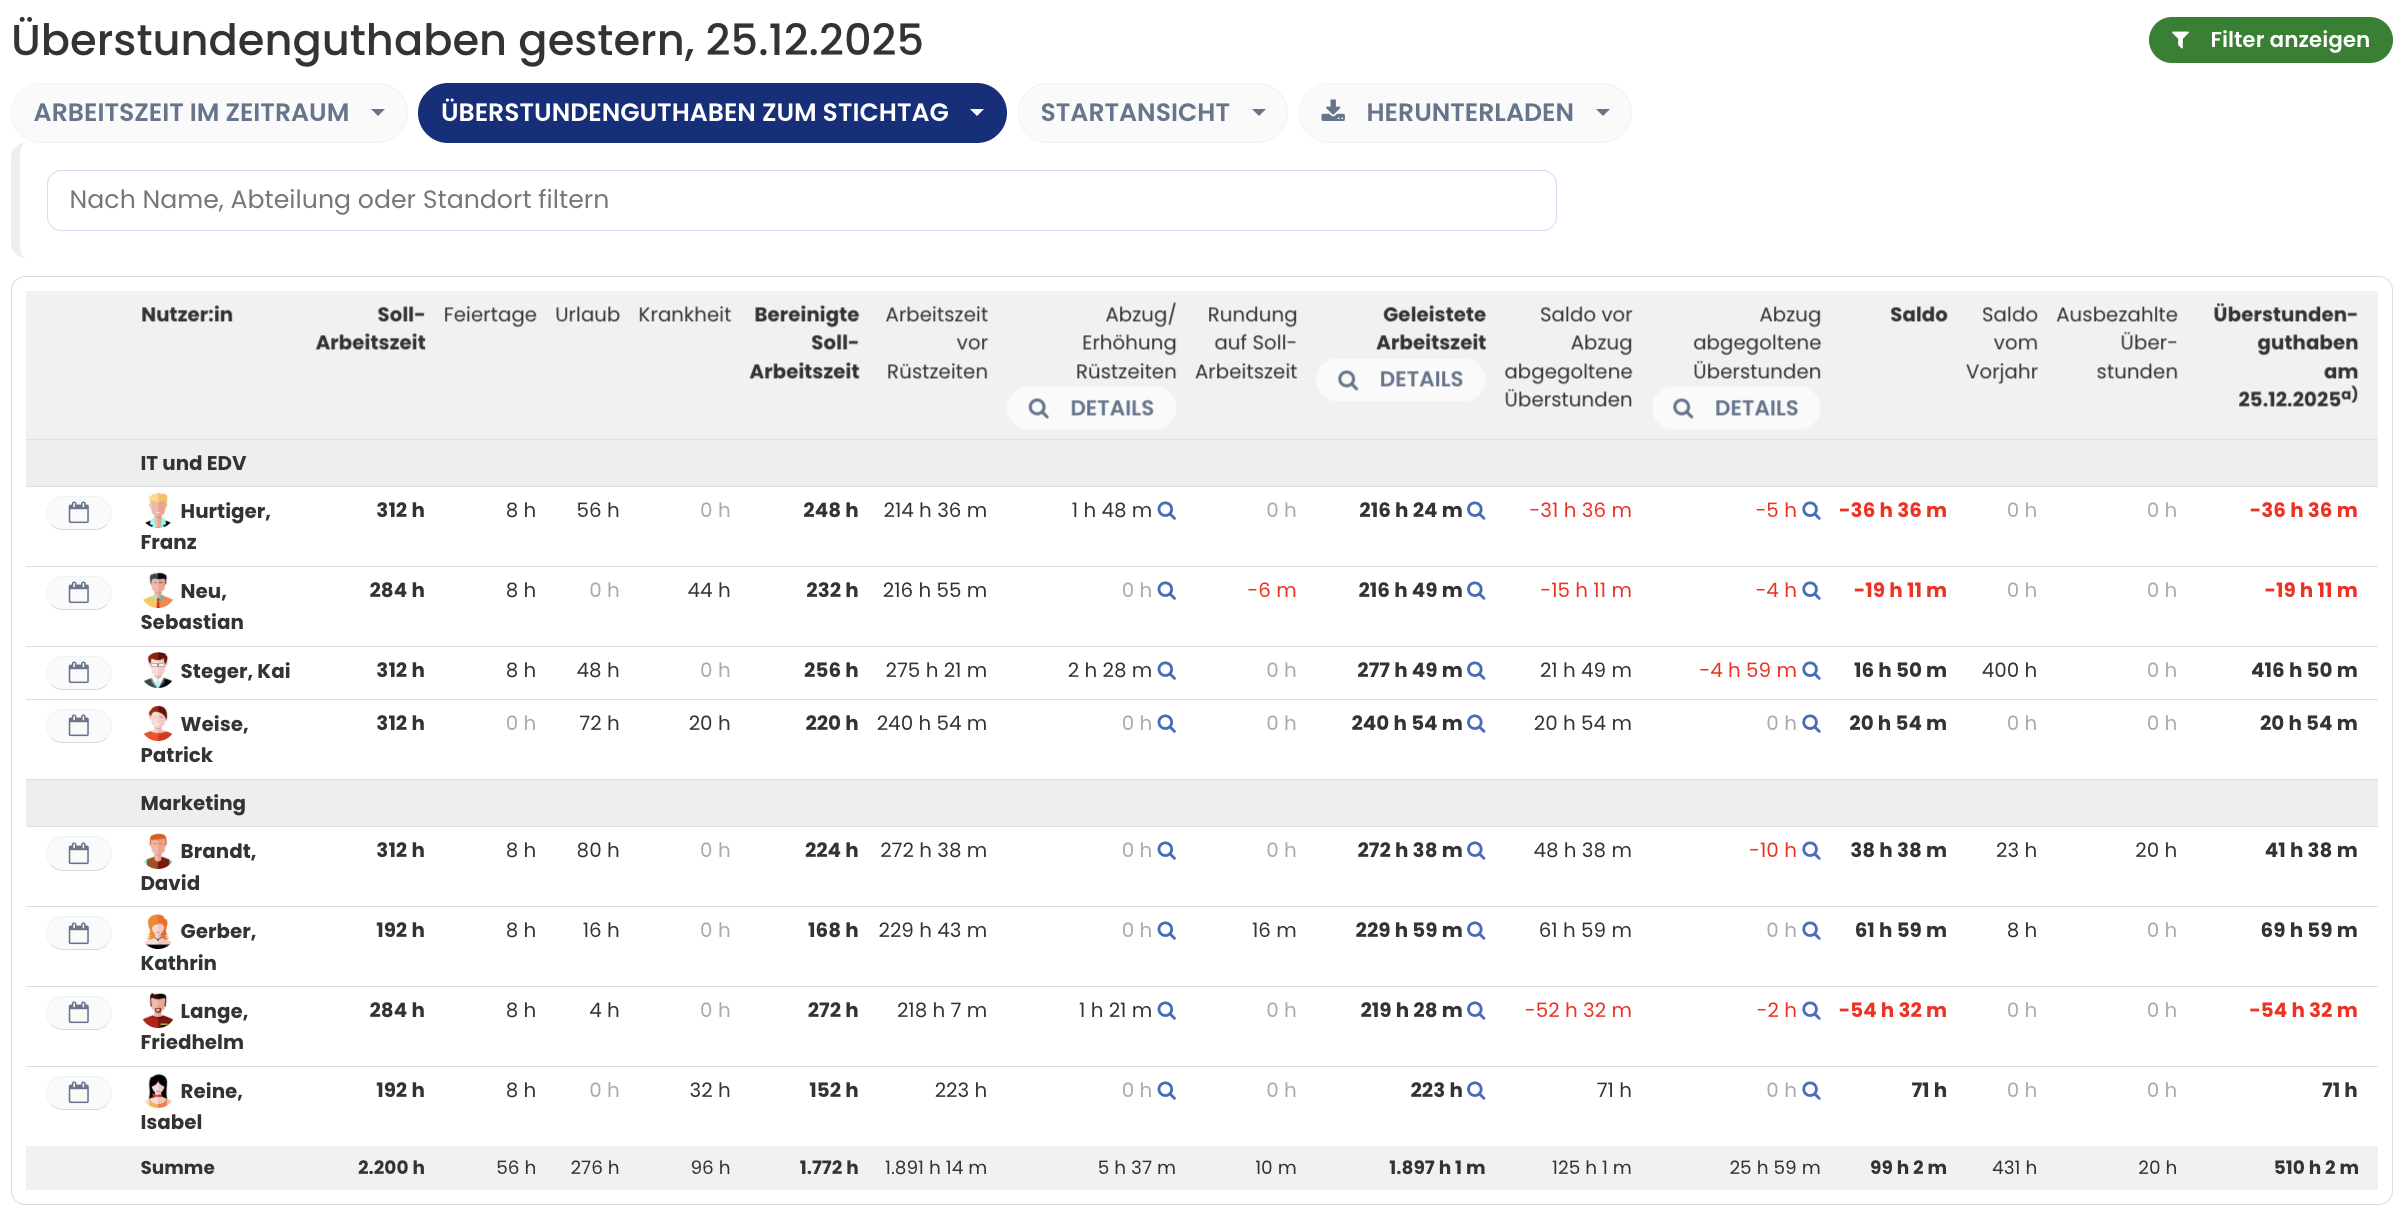The image size is (2400, 1210).
Task: Open user Reine, Isabel
Action: [x=192, y=1106]
